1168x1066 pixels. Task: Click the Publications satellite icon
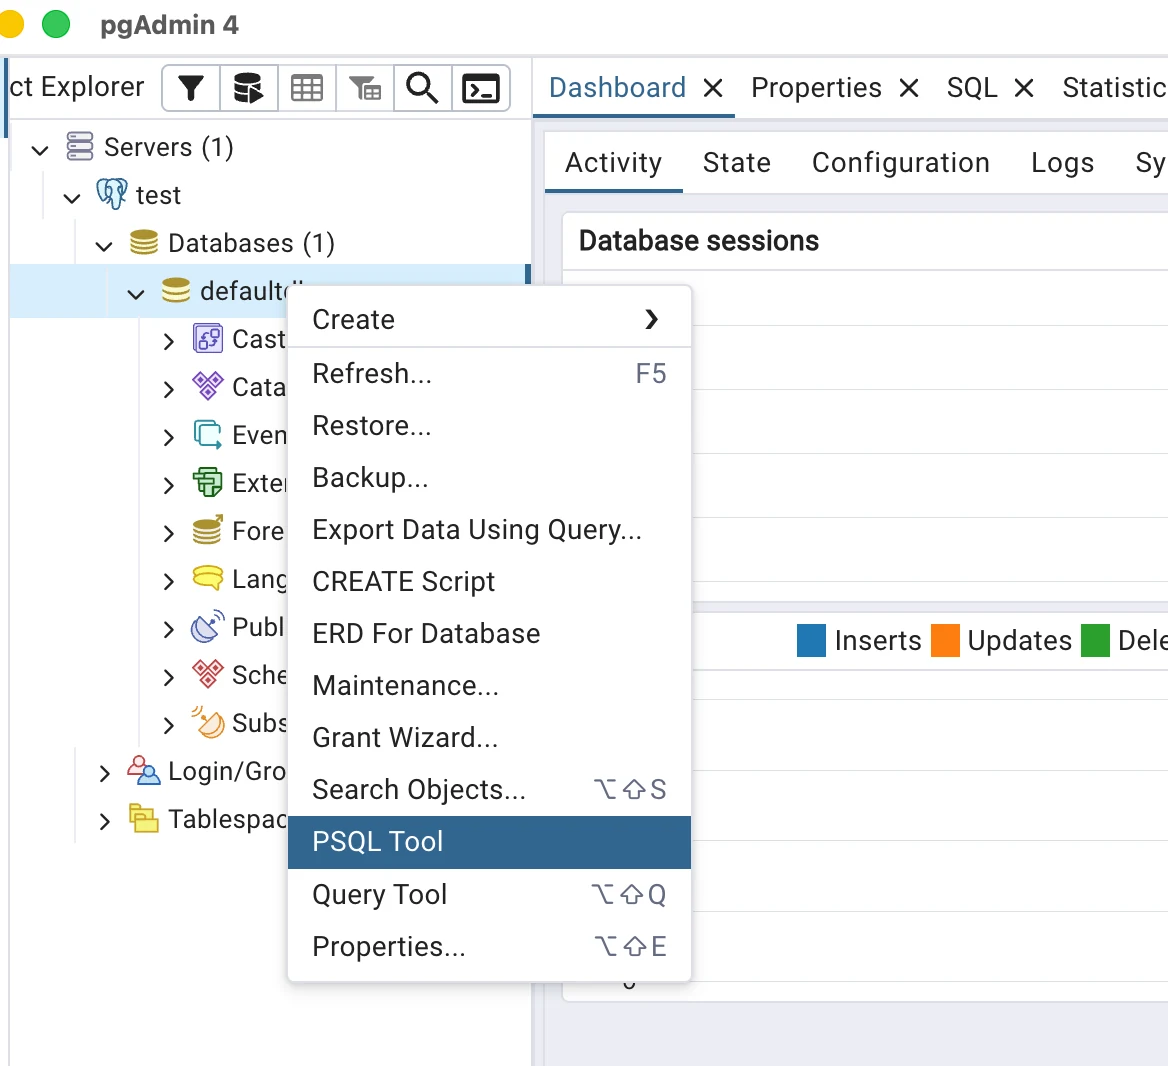(208, 626)
